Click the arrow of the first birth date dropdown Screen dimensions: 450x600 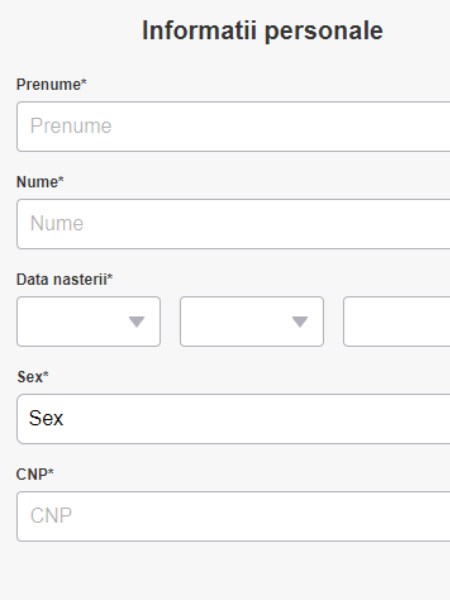pos(137,322)
